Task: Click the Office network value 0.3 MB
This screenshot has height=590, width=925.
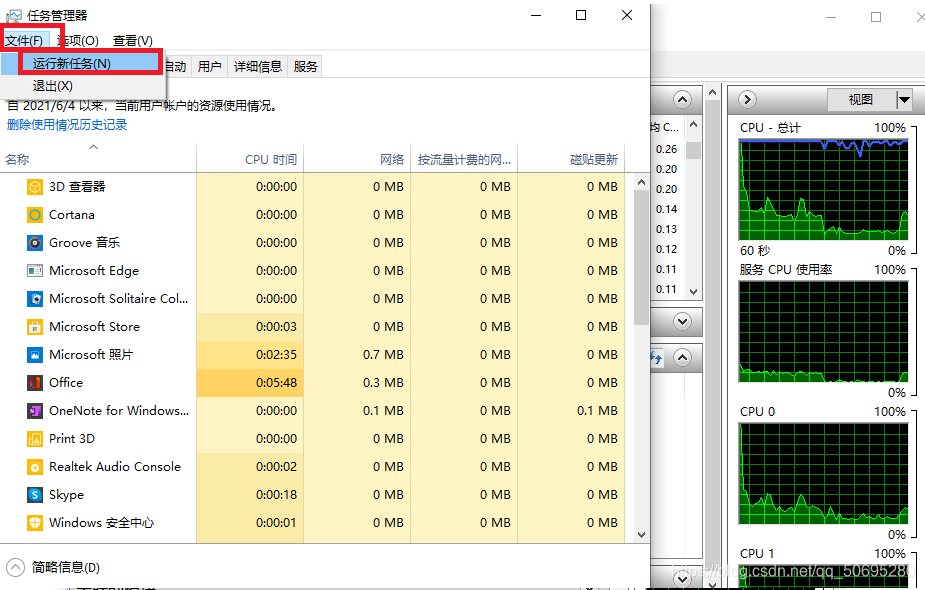Action: [x=357, y=383]
